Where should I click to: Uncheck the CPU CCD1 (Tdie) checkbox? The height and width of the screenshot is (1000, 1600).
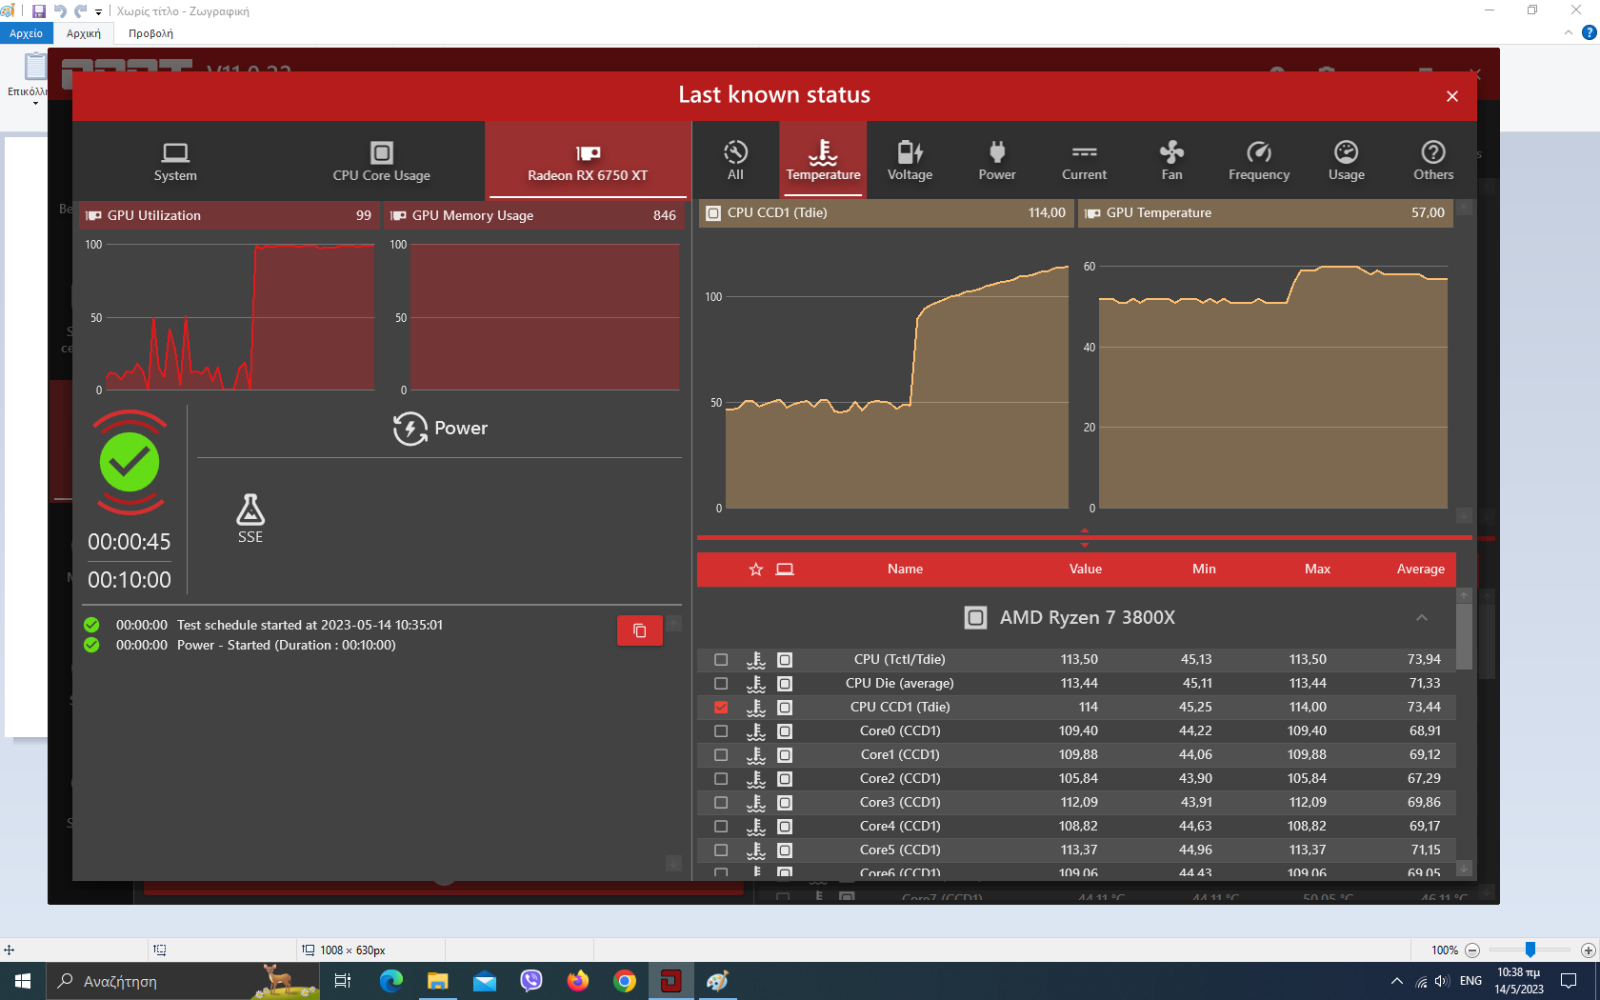point(721,707)
